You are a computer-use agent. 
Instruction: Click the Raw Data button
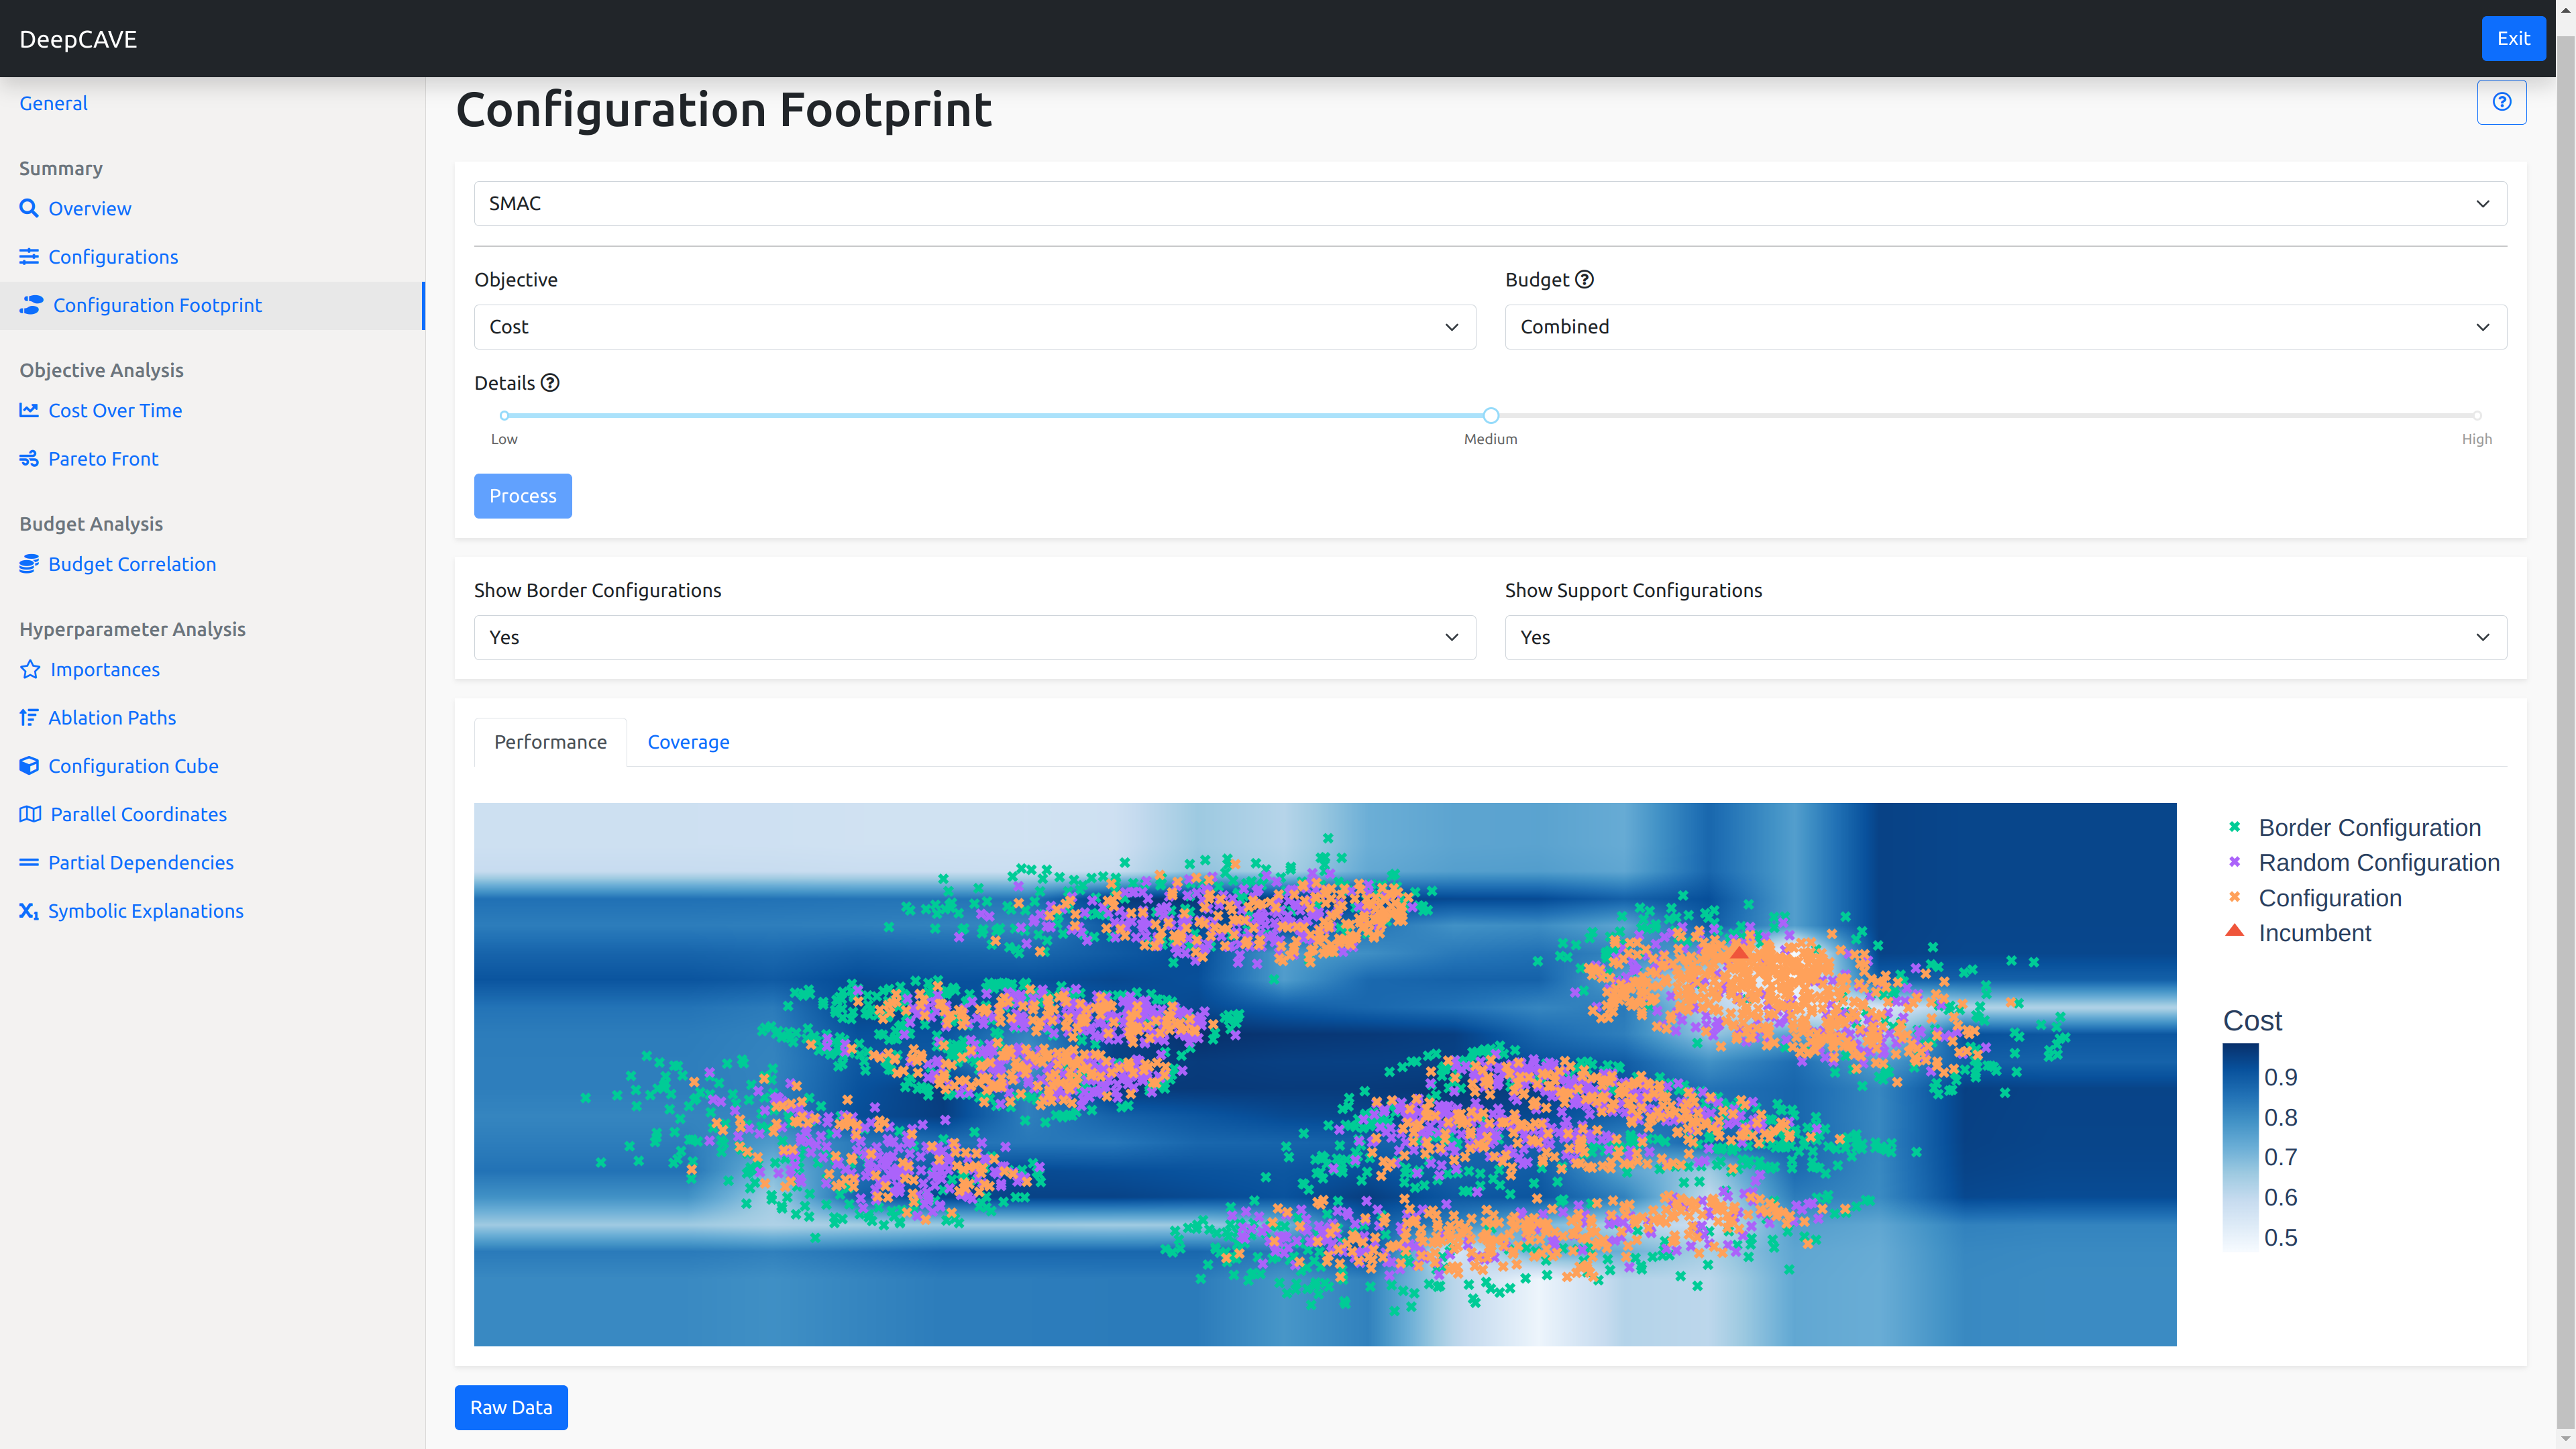tap(511, 1407)
